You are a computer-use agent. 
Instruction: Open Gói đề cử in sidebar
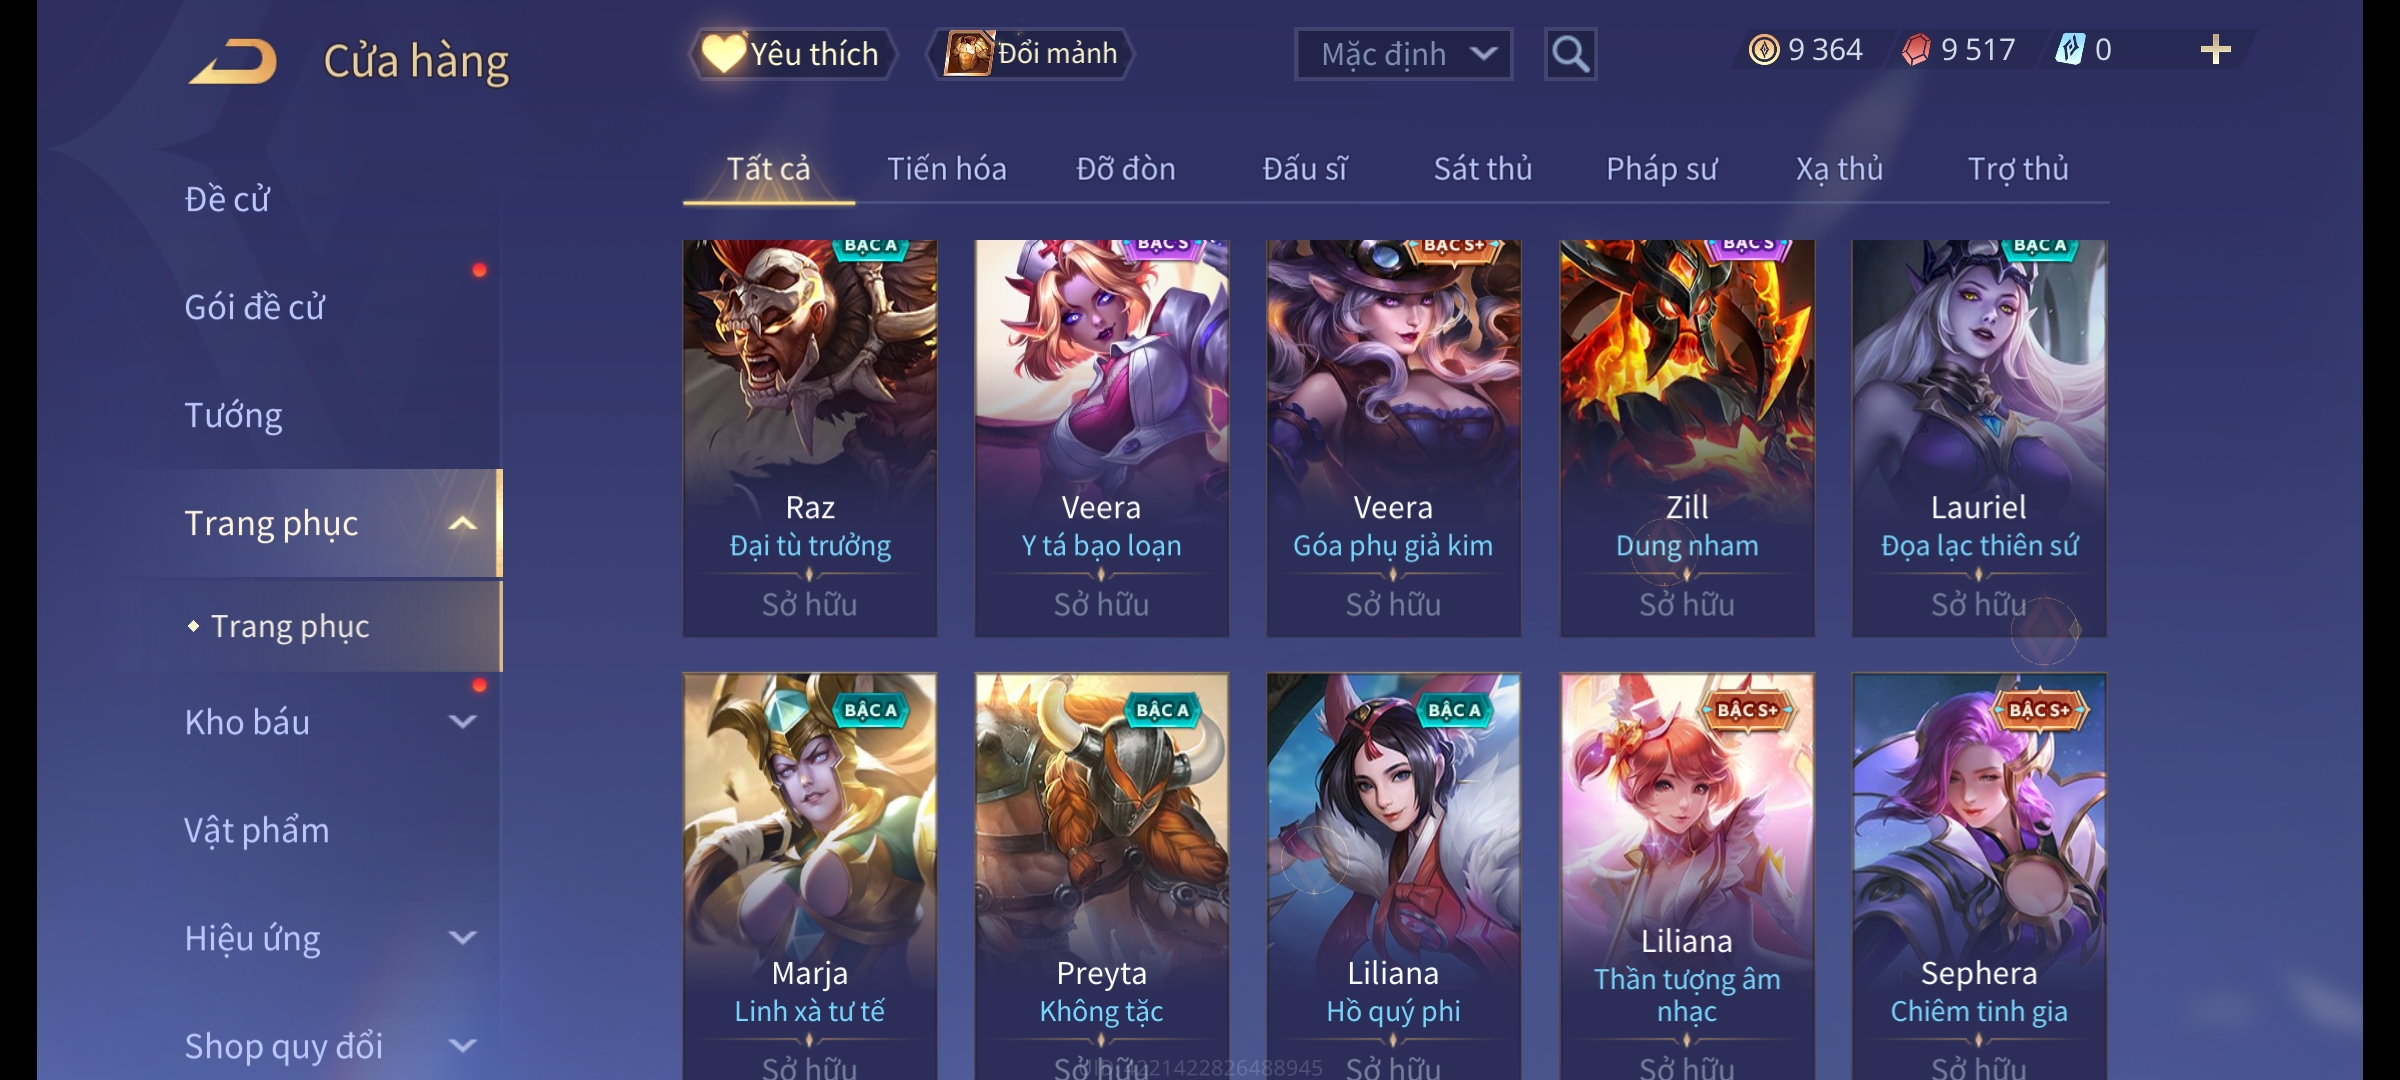pyautogui.click(x=254, y=307)
